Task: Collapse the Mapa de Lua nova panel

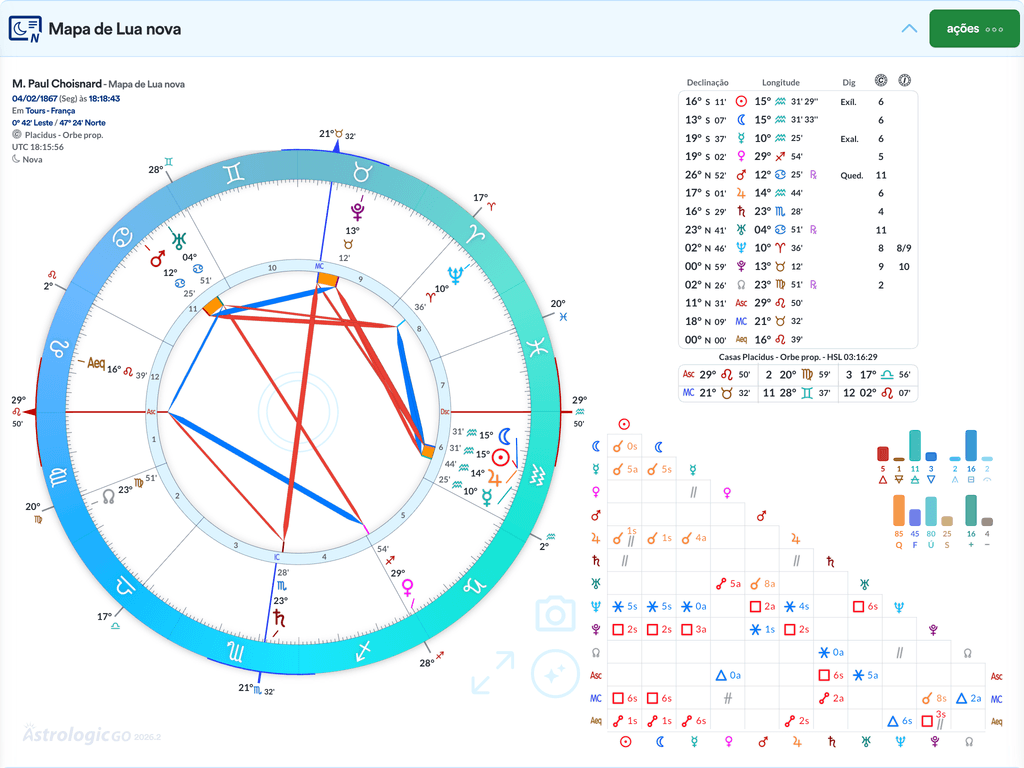Action: pyautogui.click(x=909, y=29)
